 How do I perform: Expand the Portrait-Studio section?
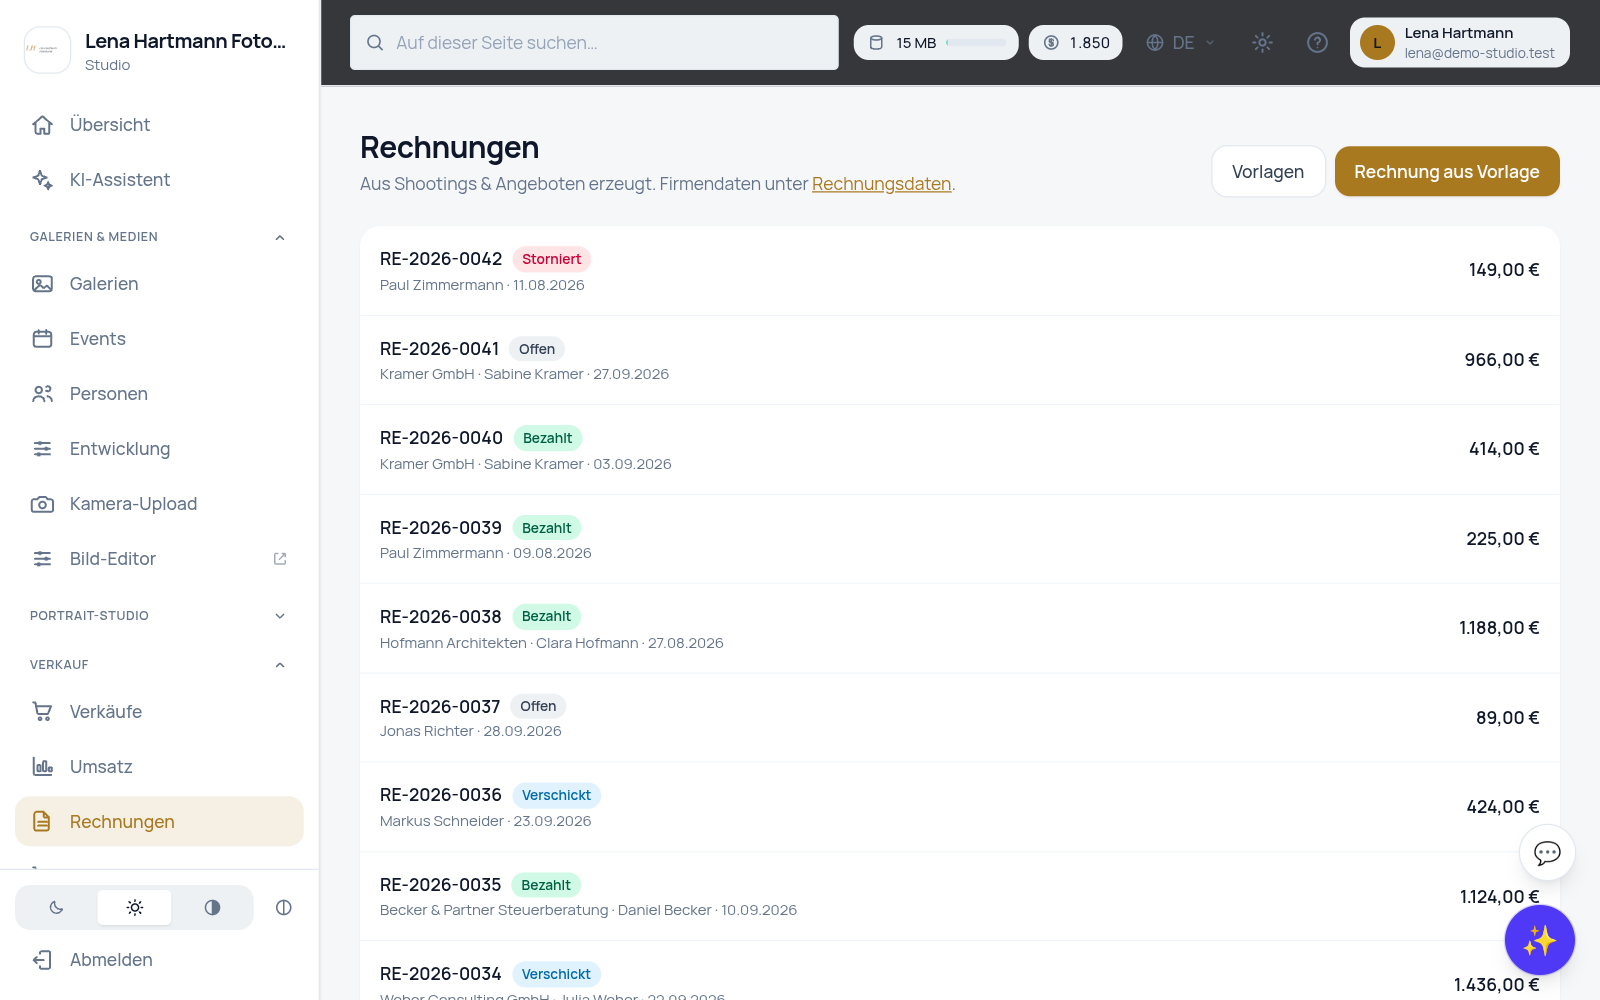coord(280,616)
